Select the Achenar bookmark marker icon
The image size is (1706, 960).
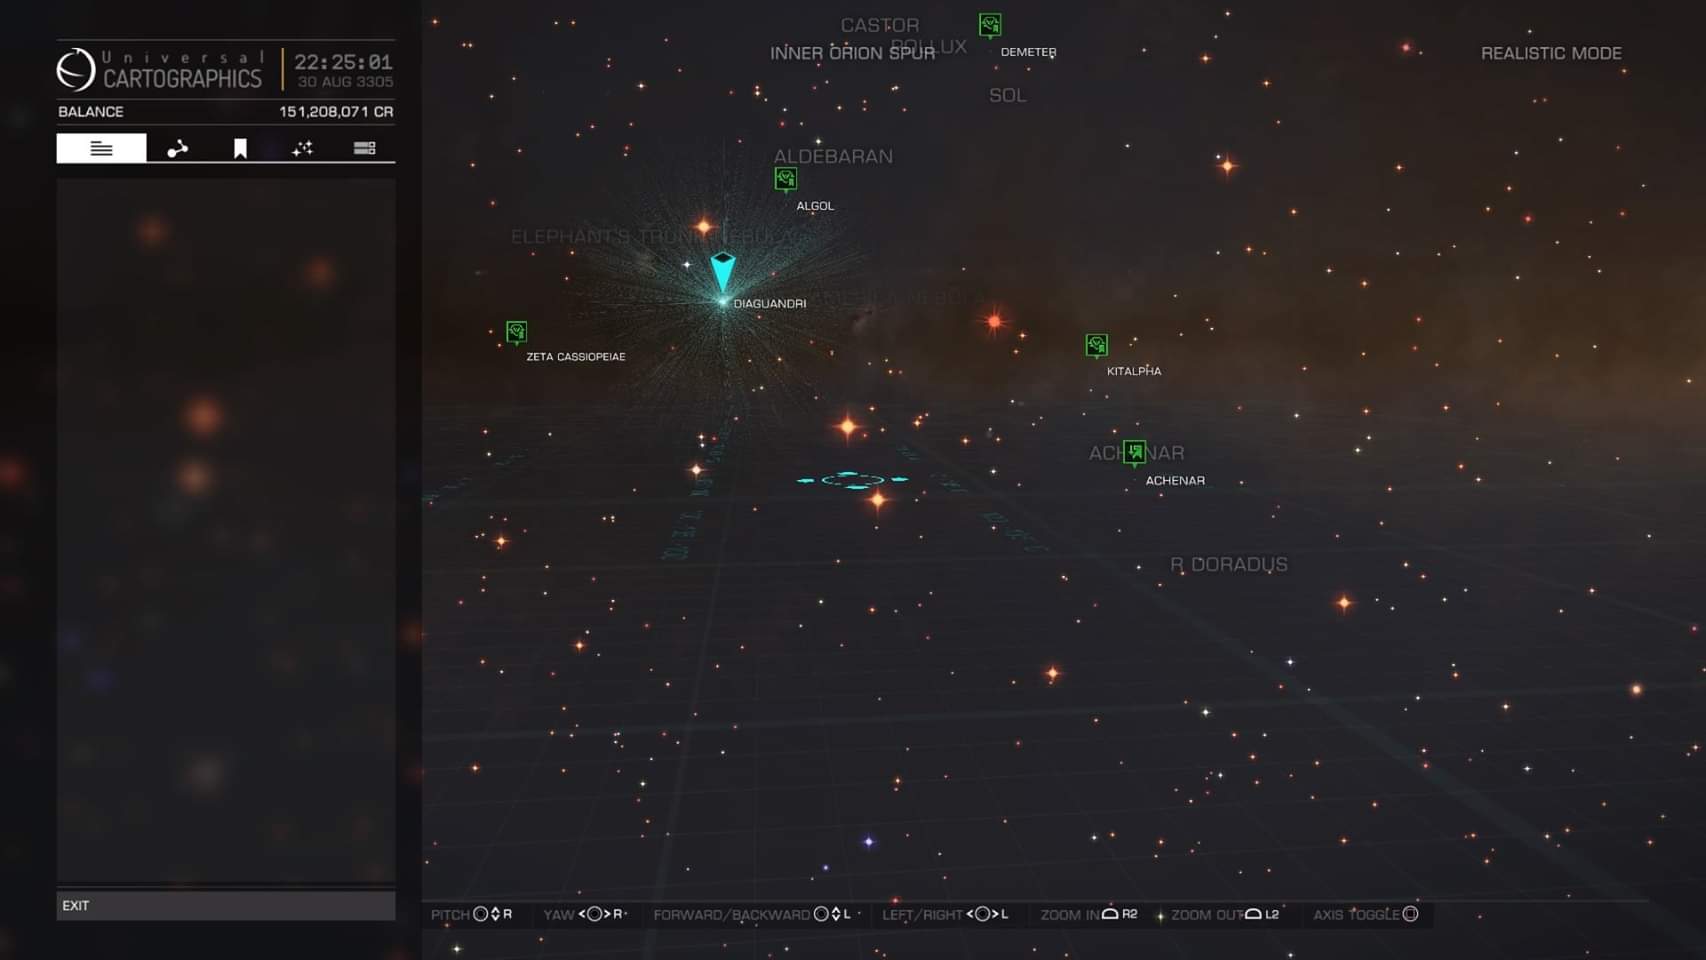click(x=1134, y=453)
